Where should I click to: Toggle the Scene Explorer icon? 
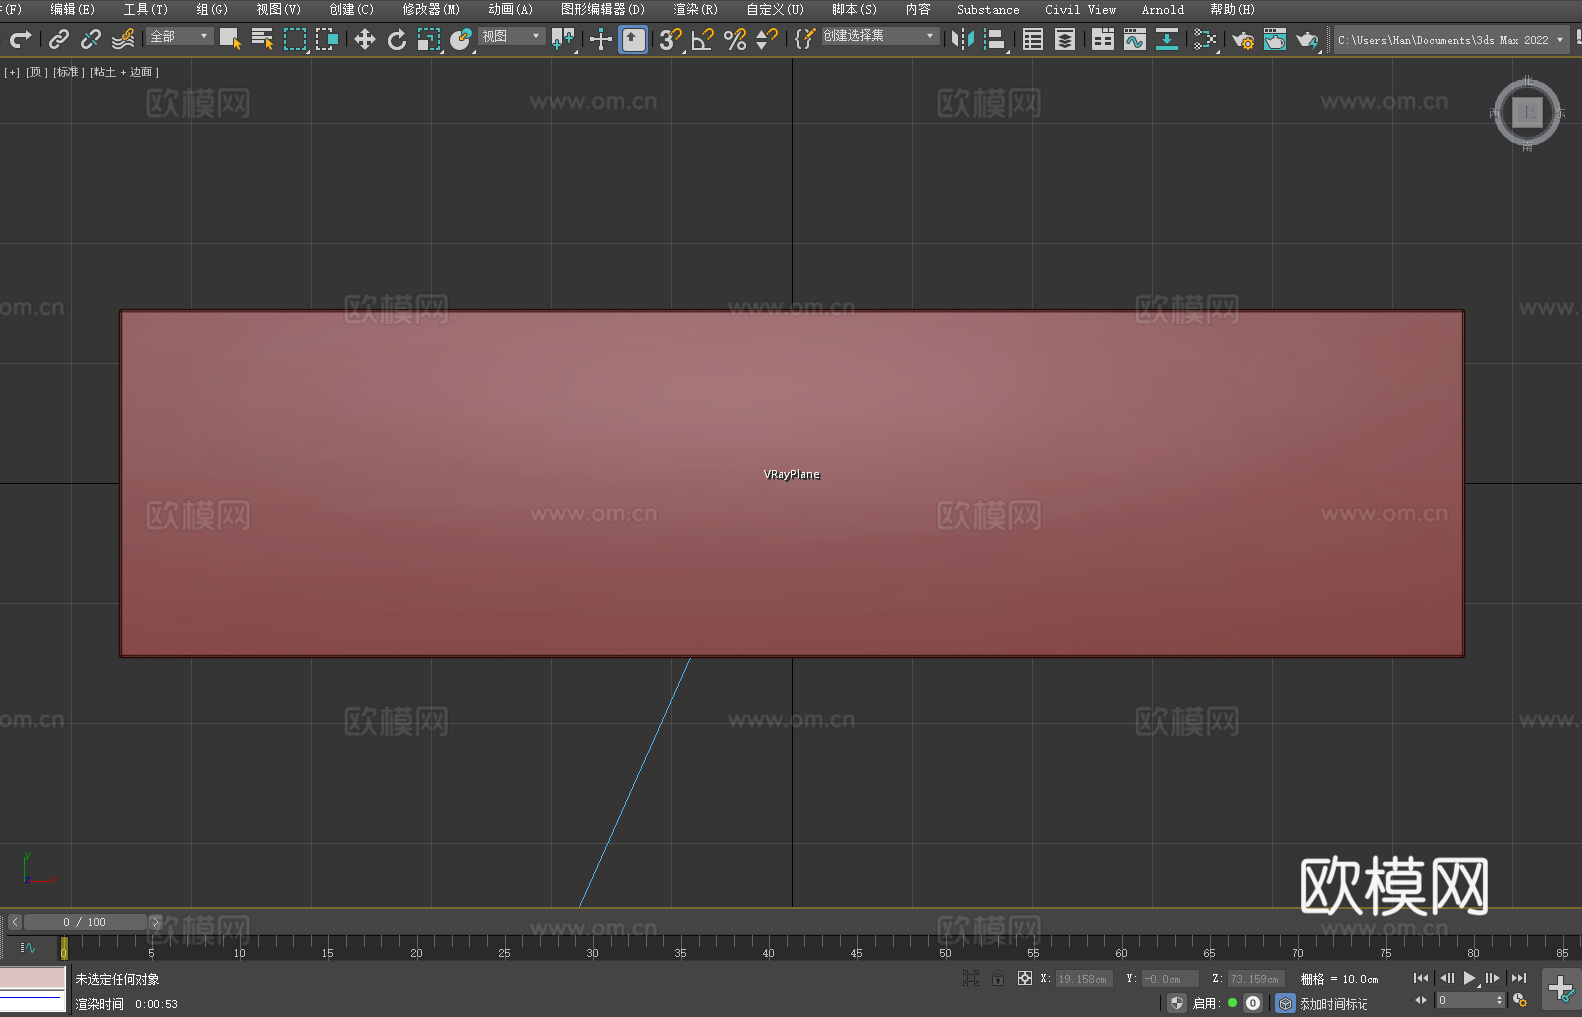[1033, 39]
